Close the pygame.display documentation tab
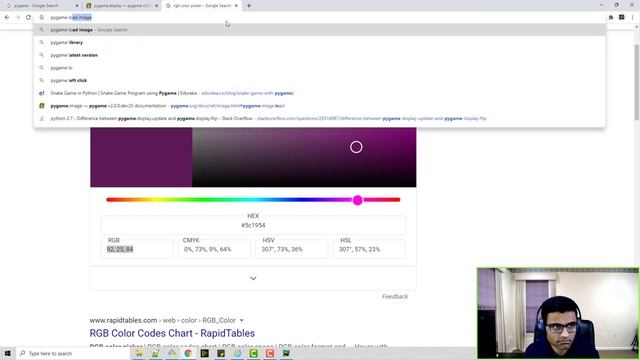 click(156, 6)
